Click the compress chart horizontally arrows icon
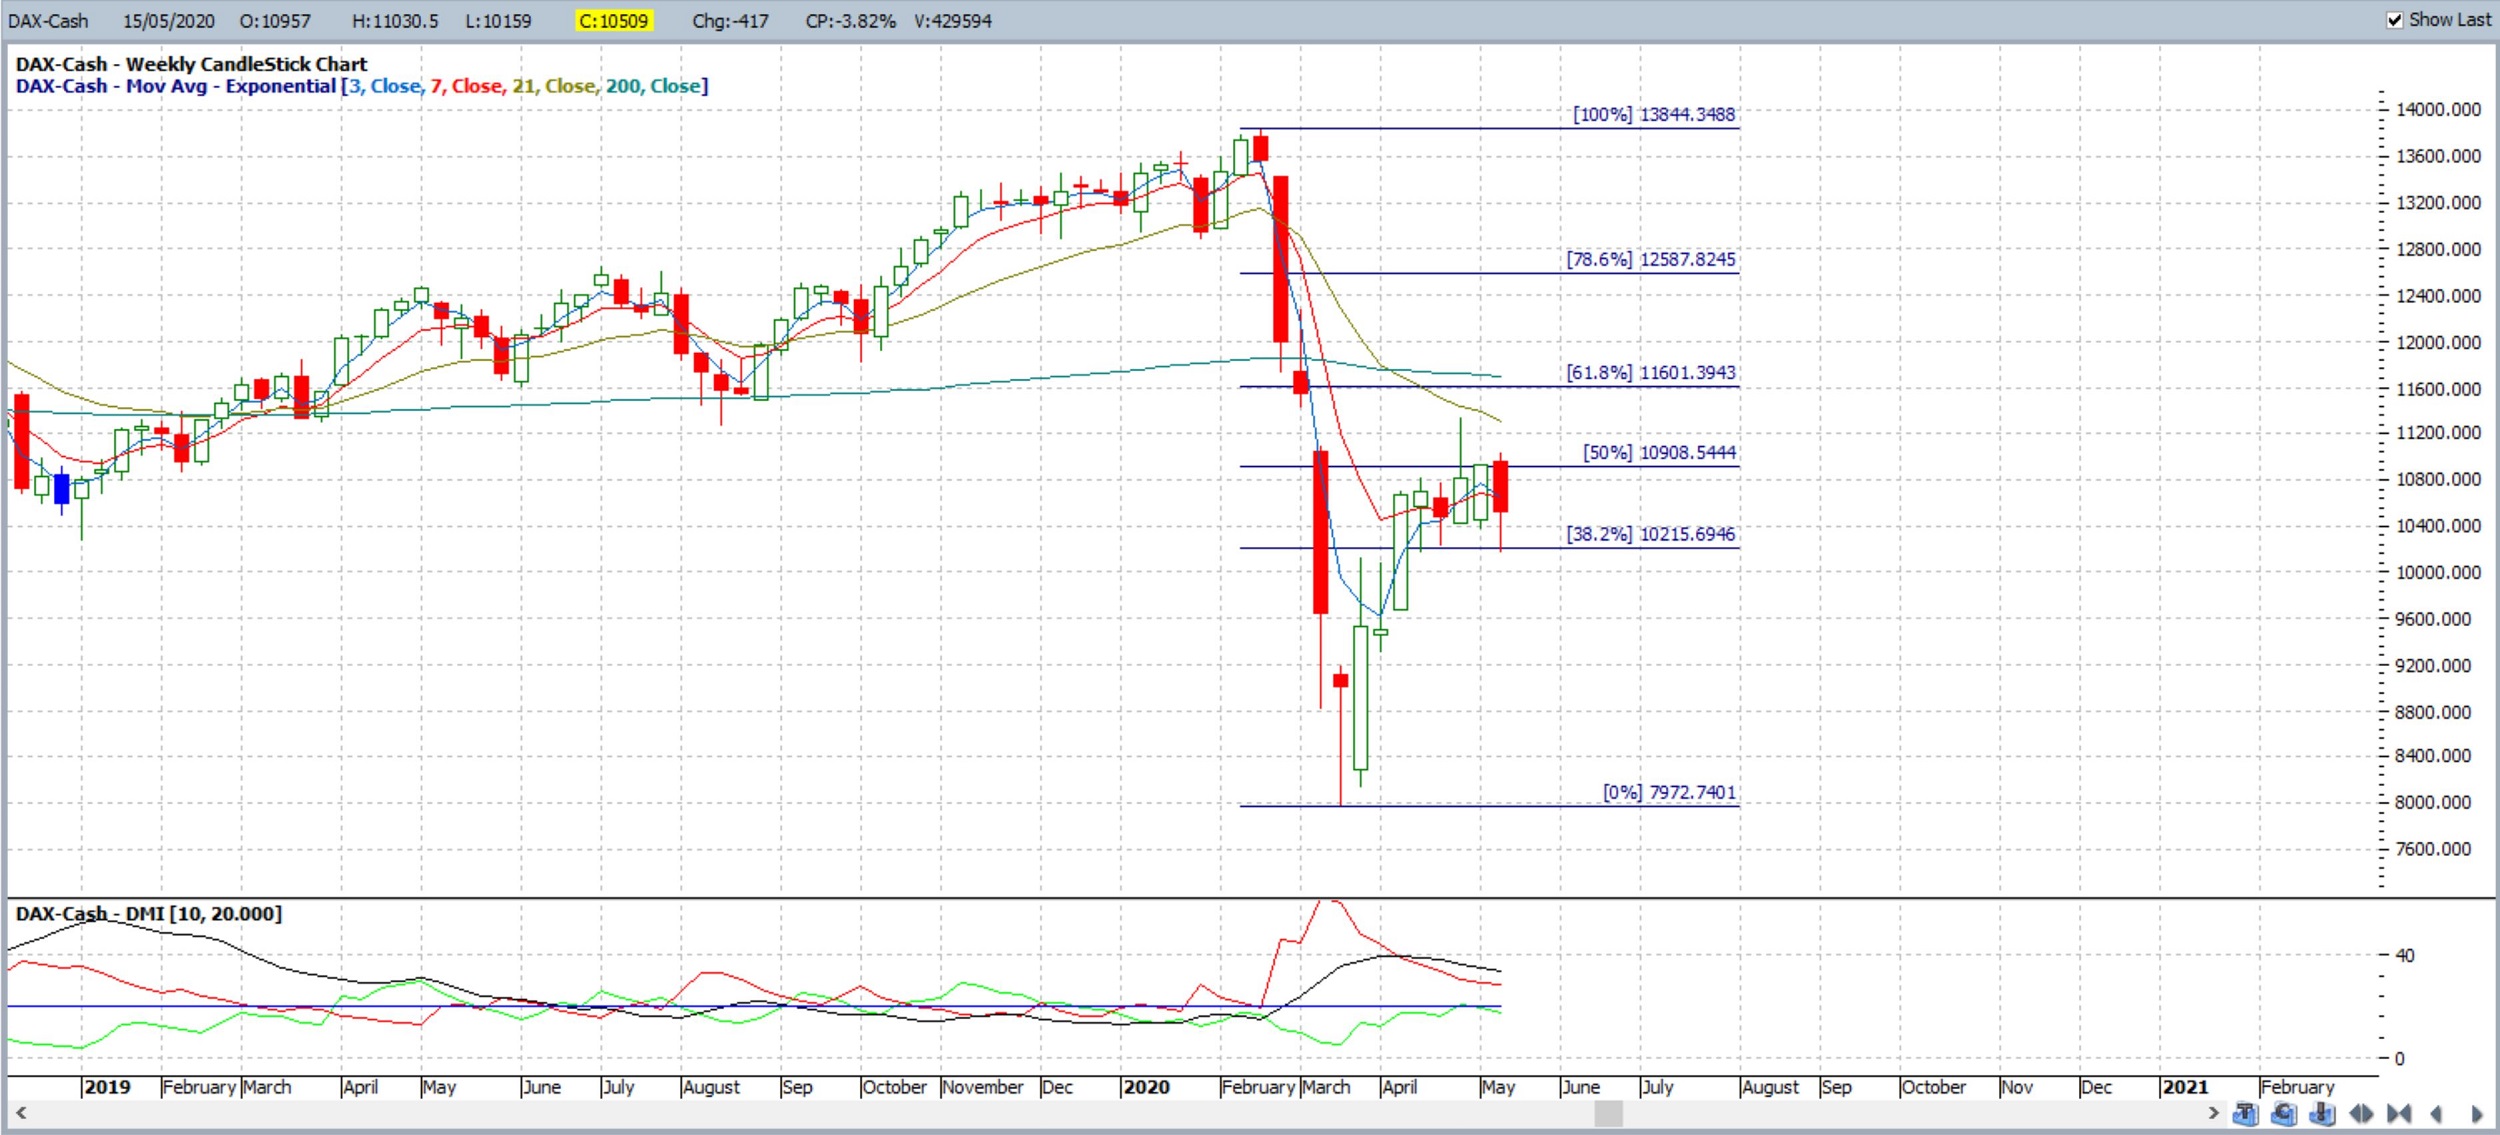Image resolution: width=2500 pixels, height=1135 pixels. click(2399, 1113)
